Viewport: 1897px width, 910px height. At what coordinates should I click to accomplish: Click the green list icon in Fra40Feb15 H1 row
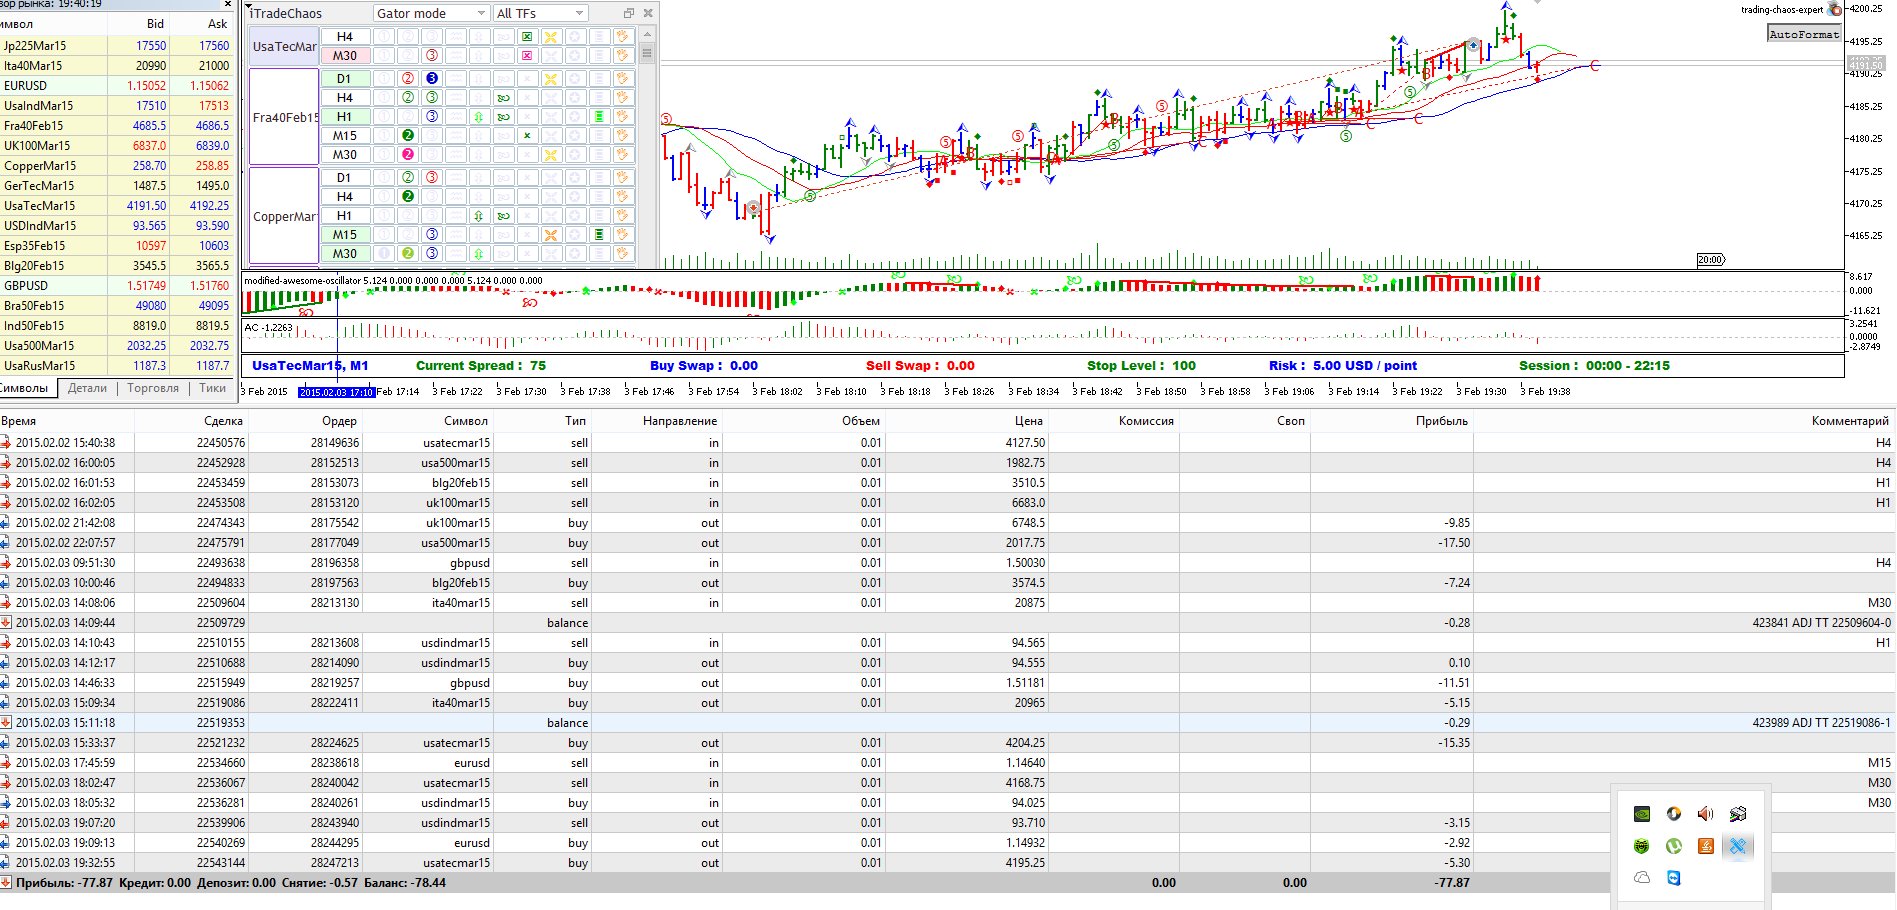[599, 116]
